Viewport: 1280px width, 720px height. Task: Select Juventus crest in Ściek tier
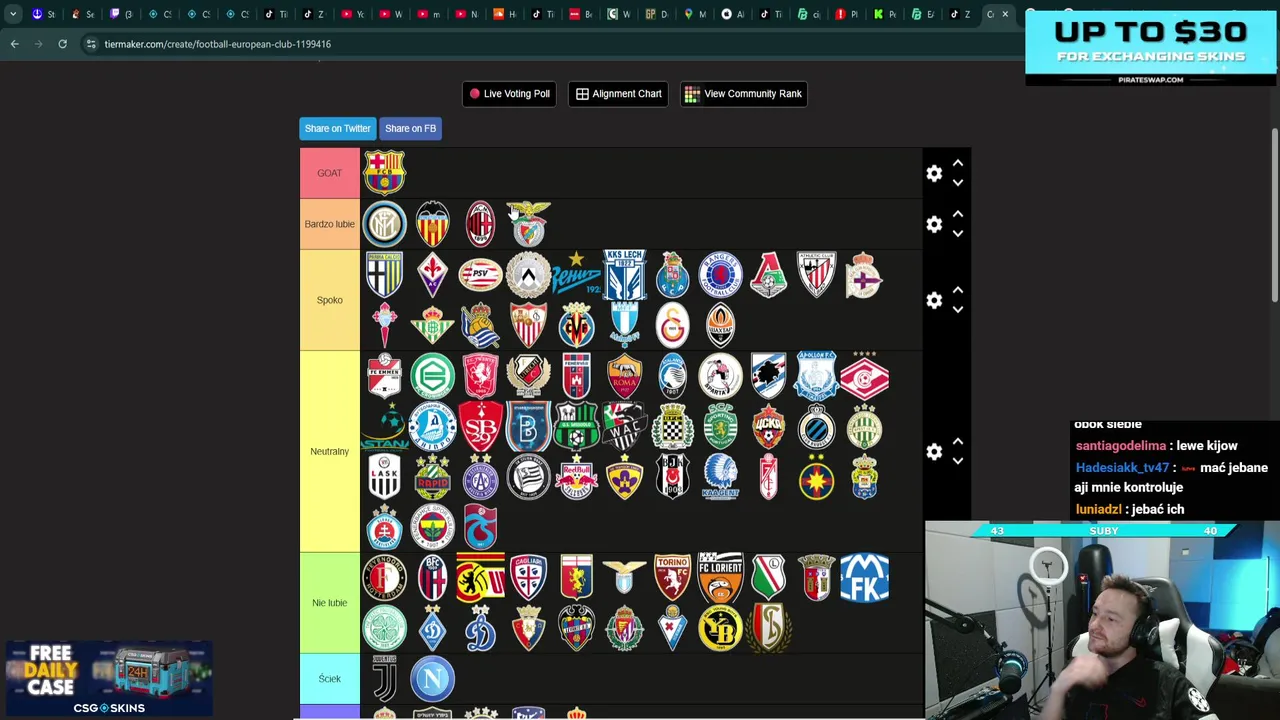pos(384,679)
